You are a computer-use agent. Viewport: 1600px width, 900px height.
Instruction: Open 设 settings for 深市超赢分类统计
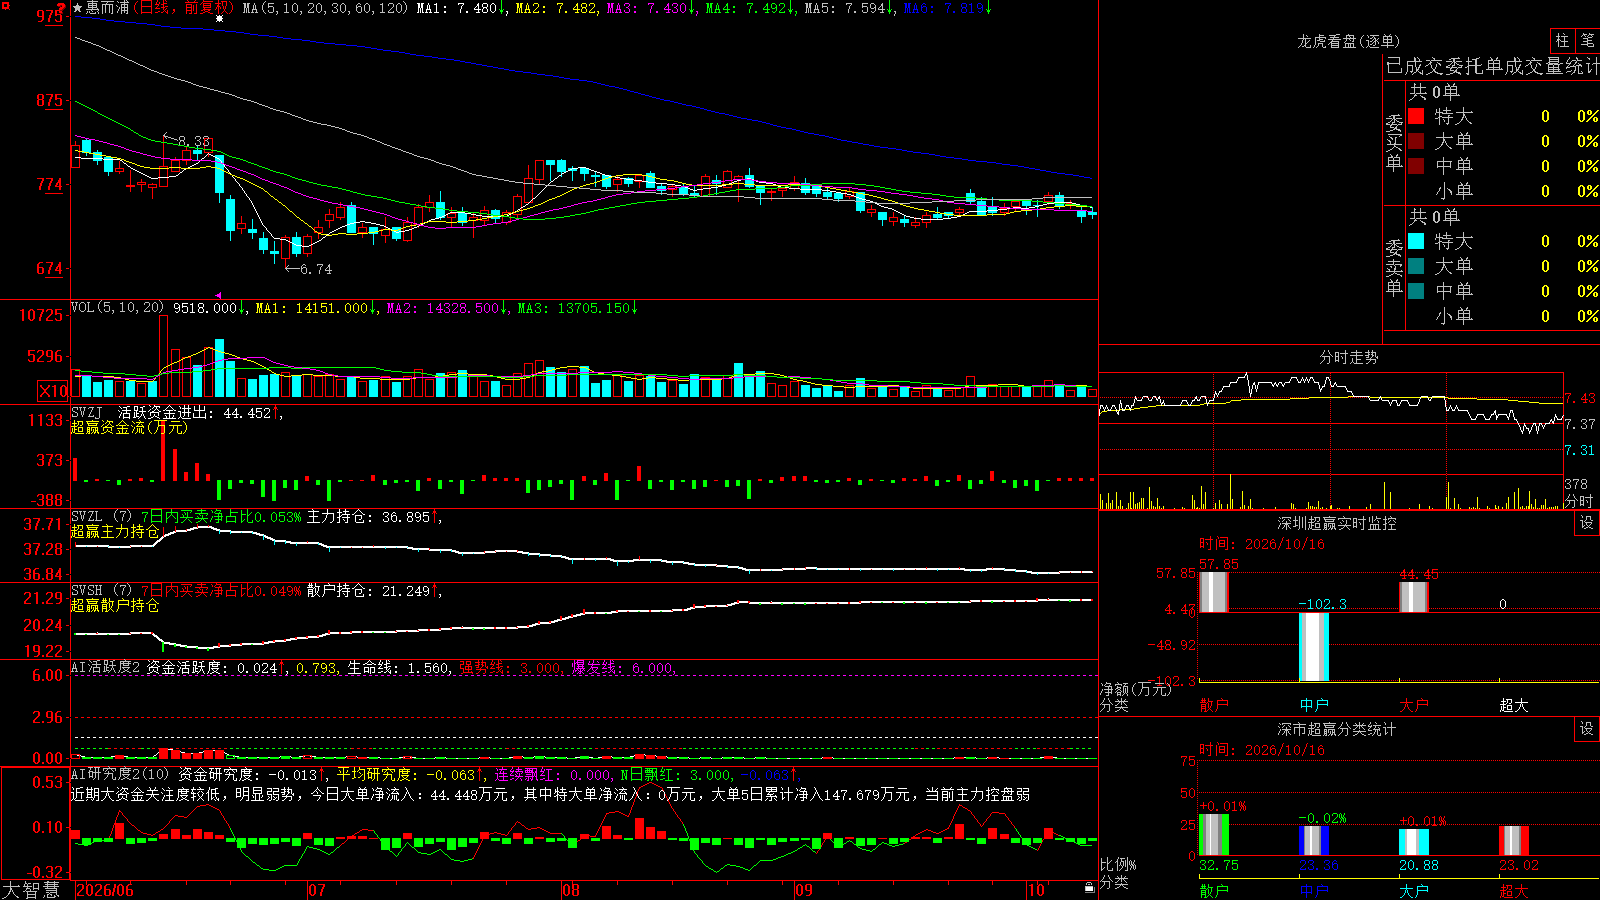click(1587, 729)
